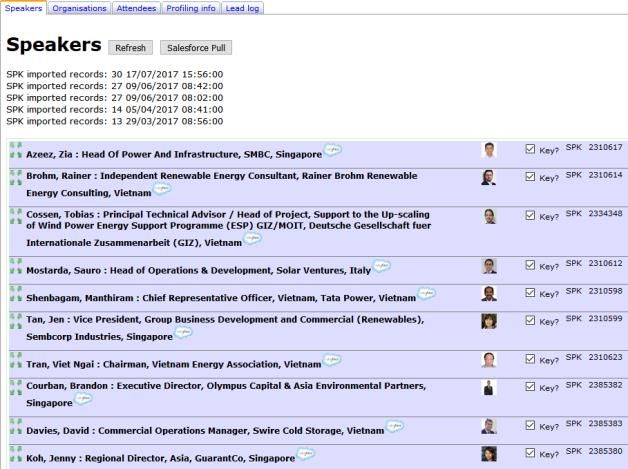The width and height of the screenshot is (628, 469).
Task: Toggle the Key? checkbox for Koh, Jenny
Action: click(x=530, y=453)
